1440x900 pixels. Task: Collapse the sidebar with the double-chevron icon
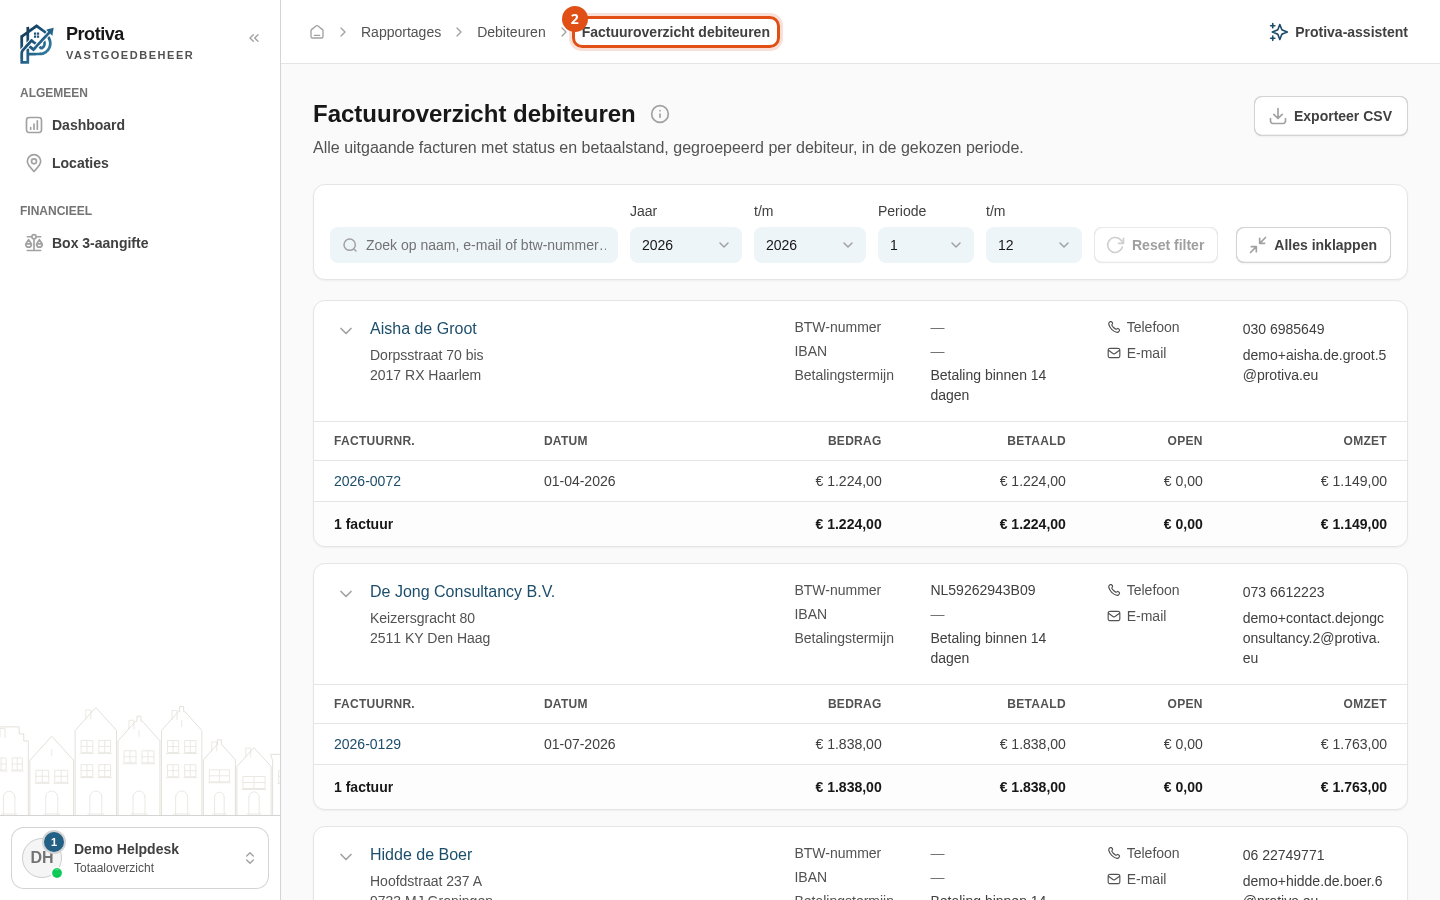[x=254, y=38]
